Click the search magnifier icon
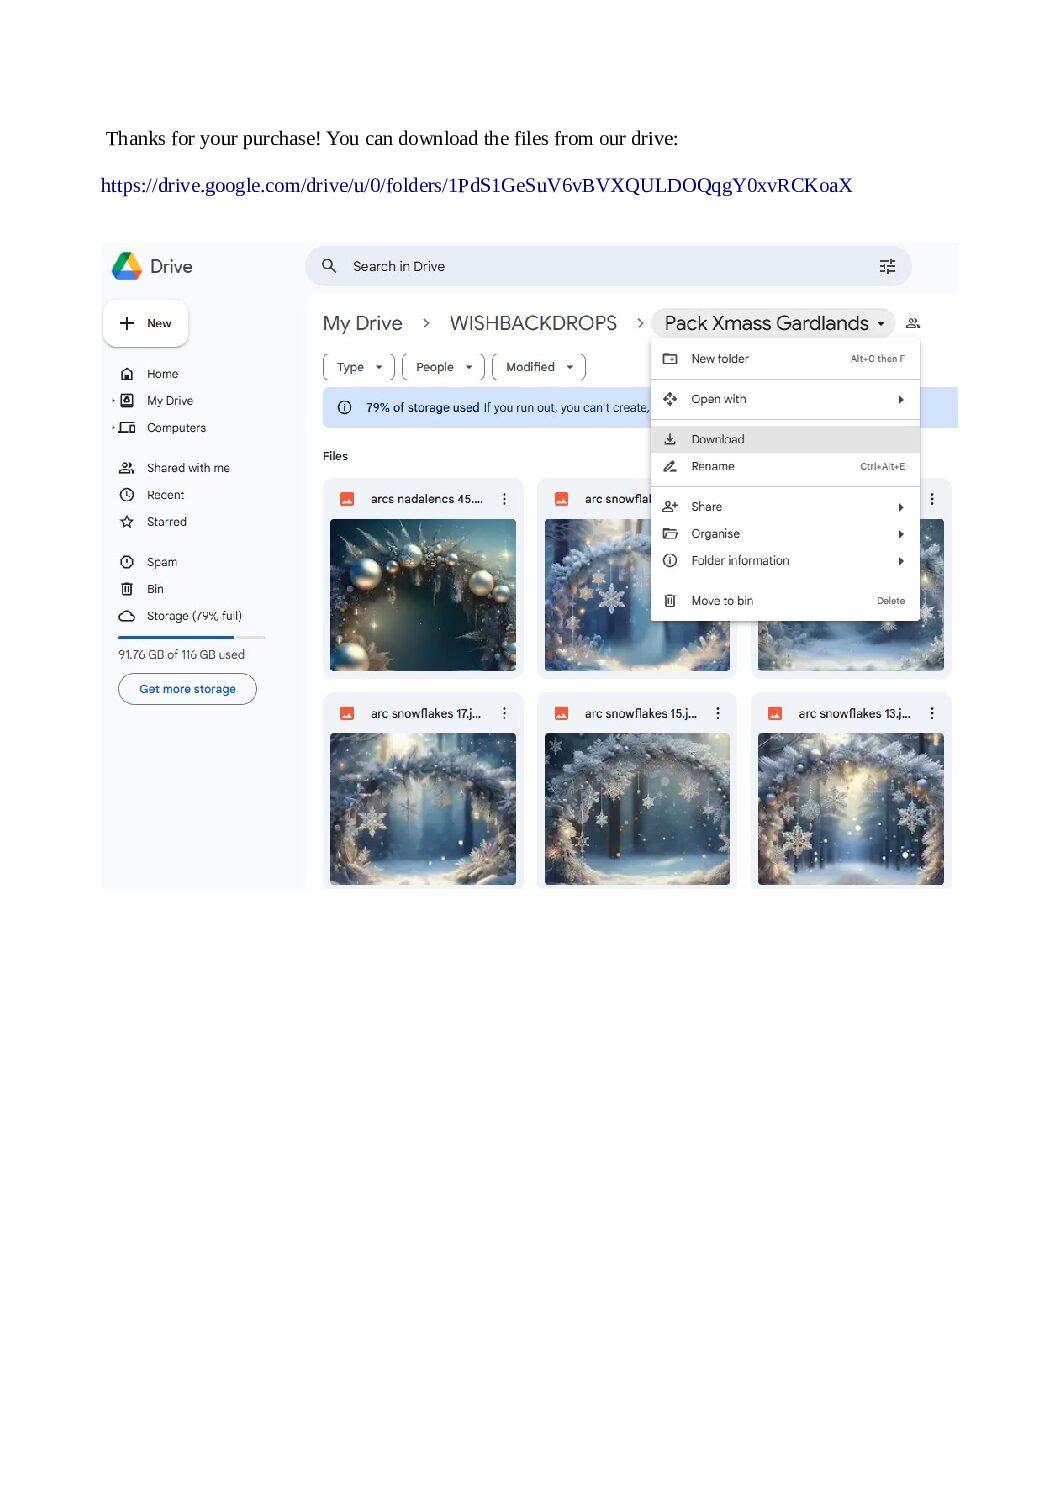 pos(329,266)
